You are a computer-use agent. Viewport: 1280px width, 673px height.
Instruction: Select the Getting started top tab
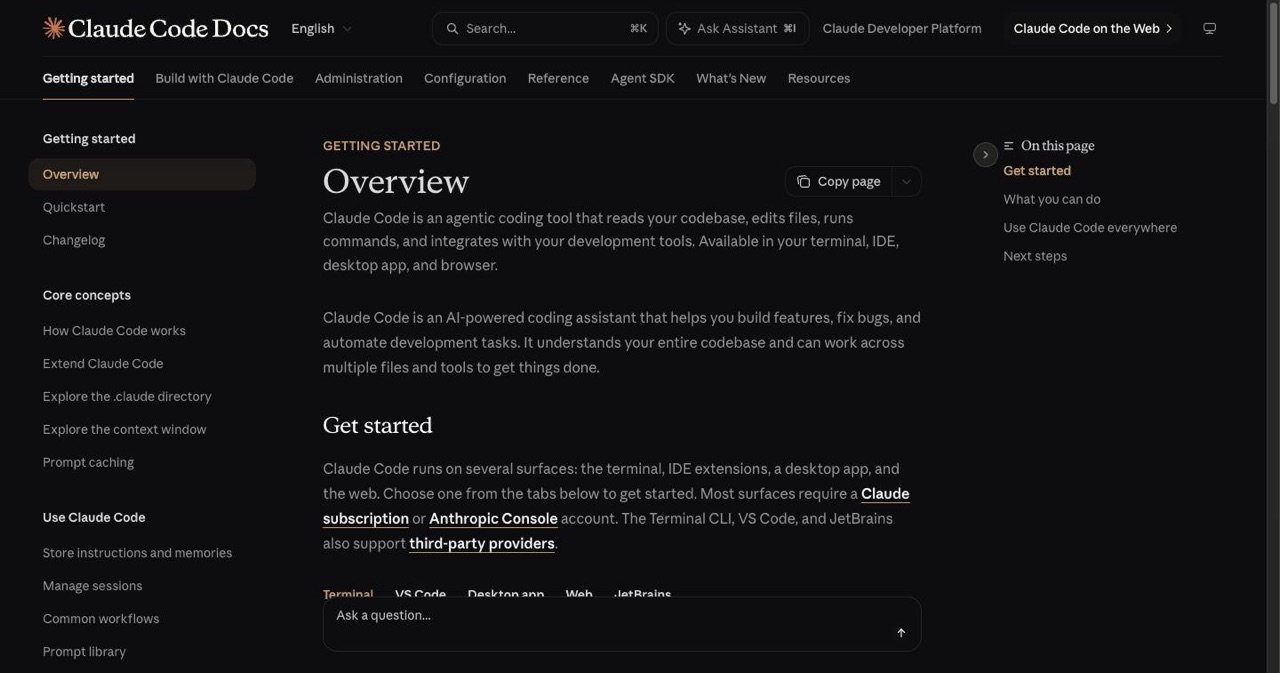(x=88, y=78)
